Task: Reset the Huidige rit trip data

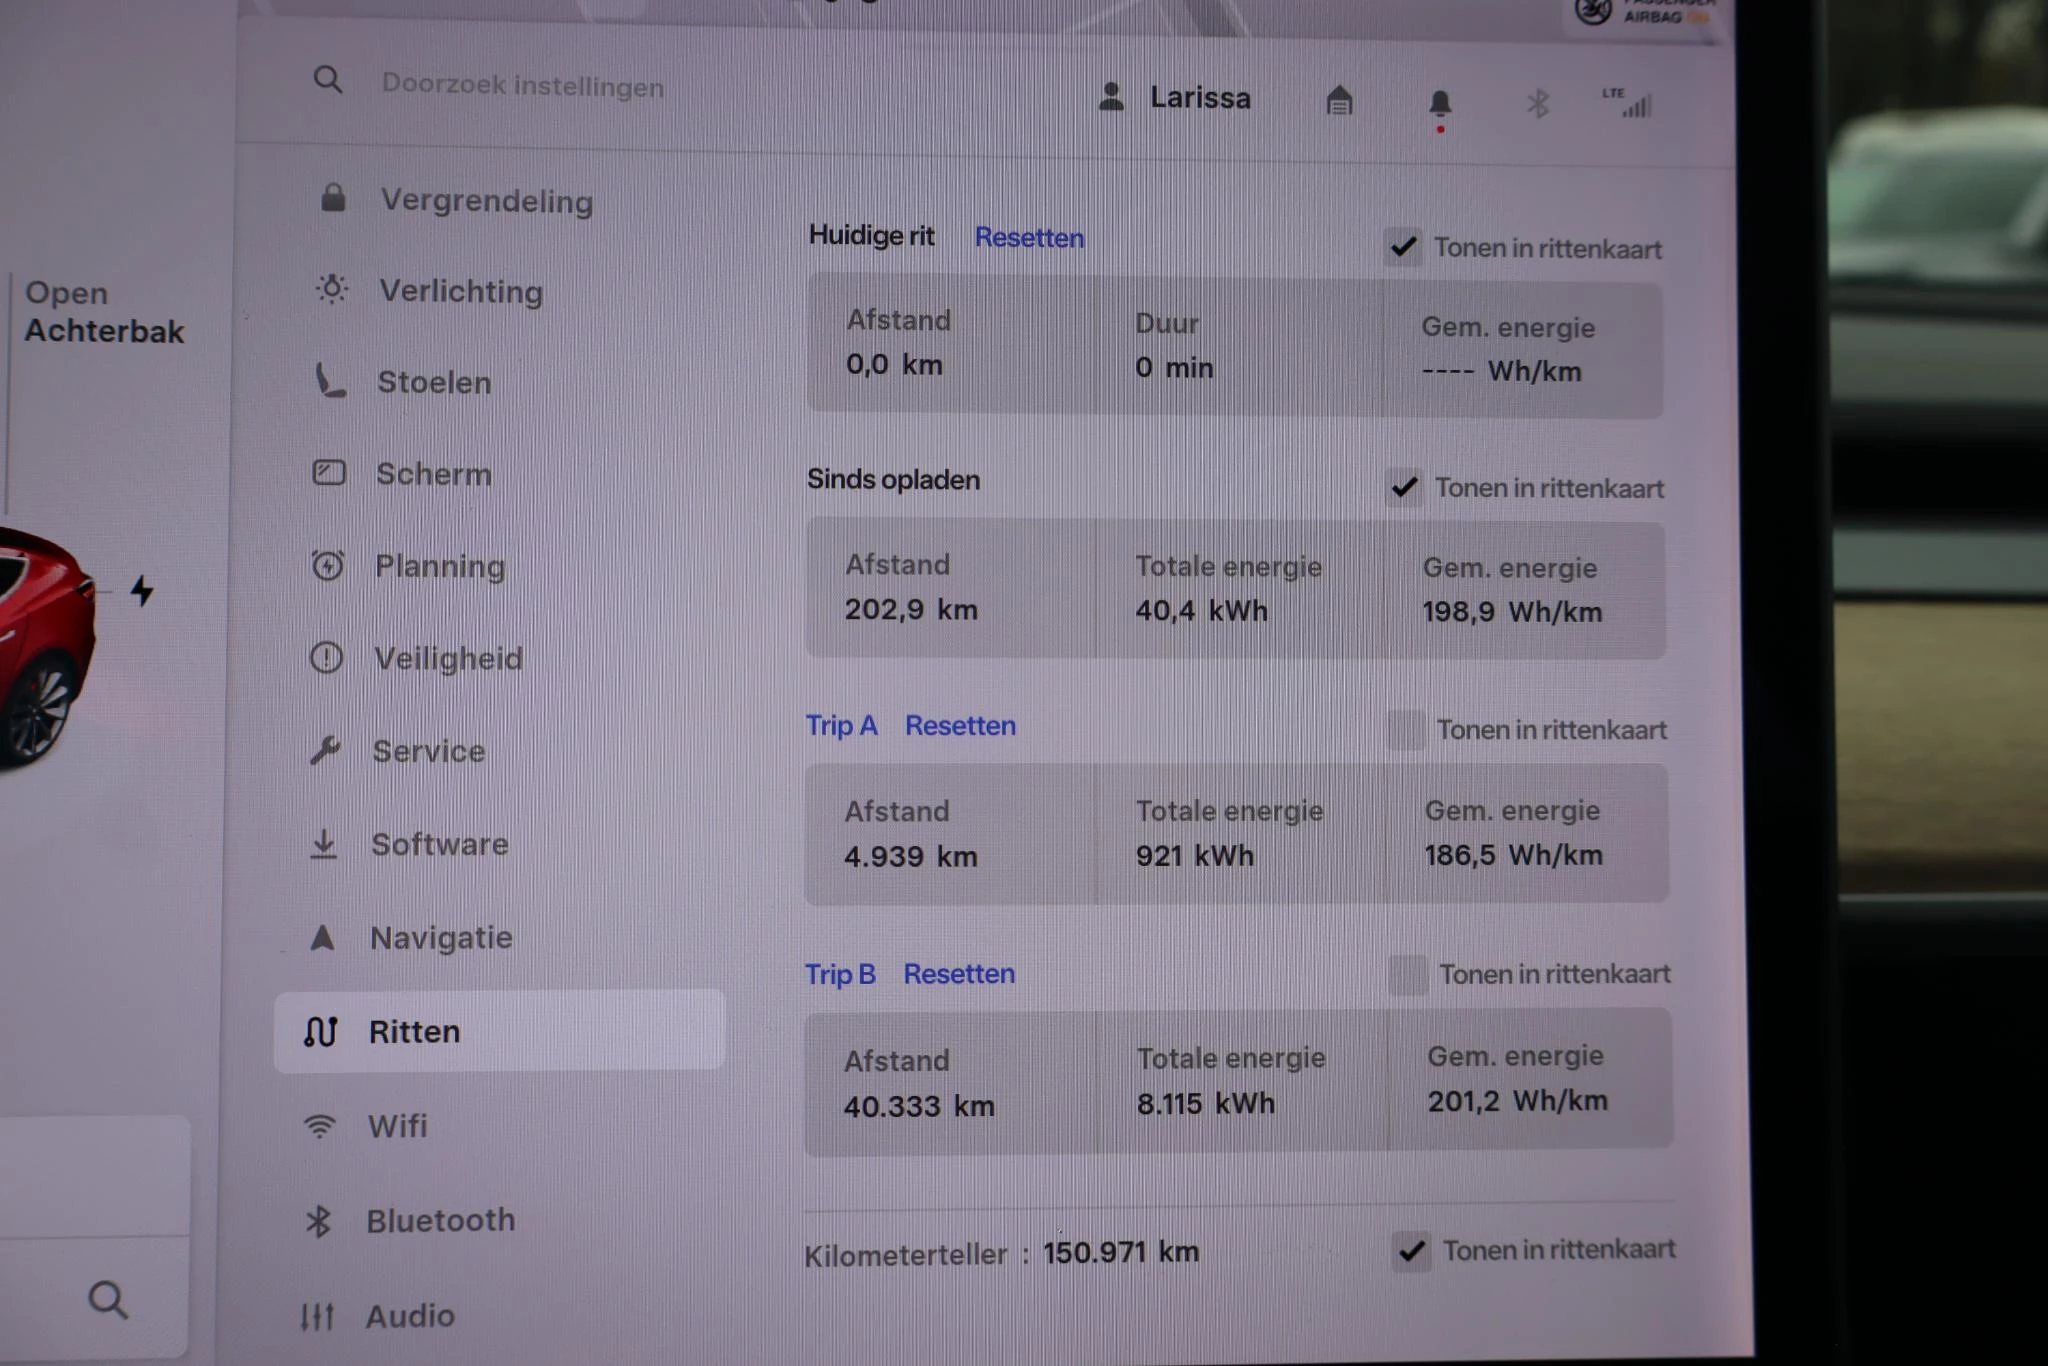Action: pyautogui.click(x=1029, y=238)
